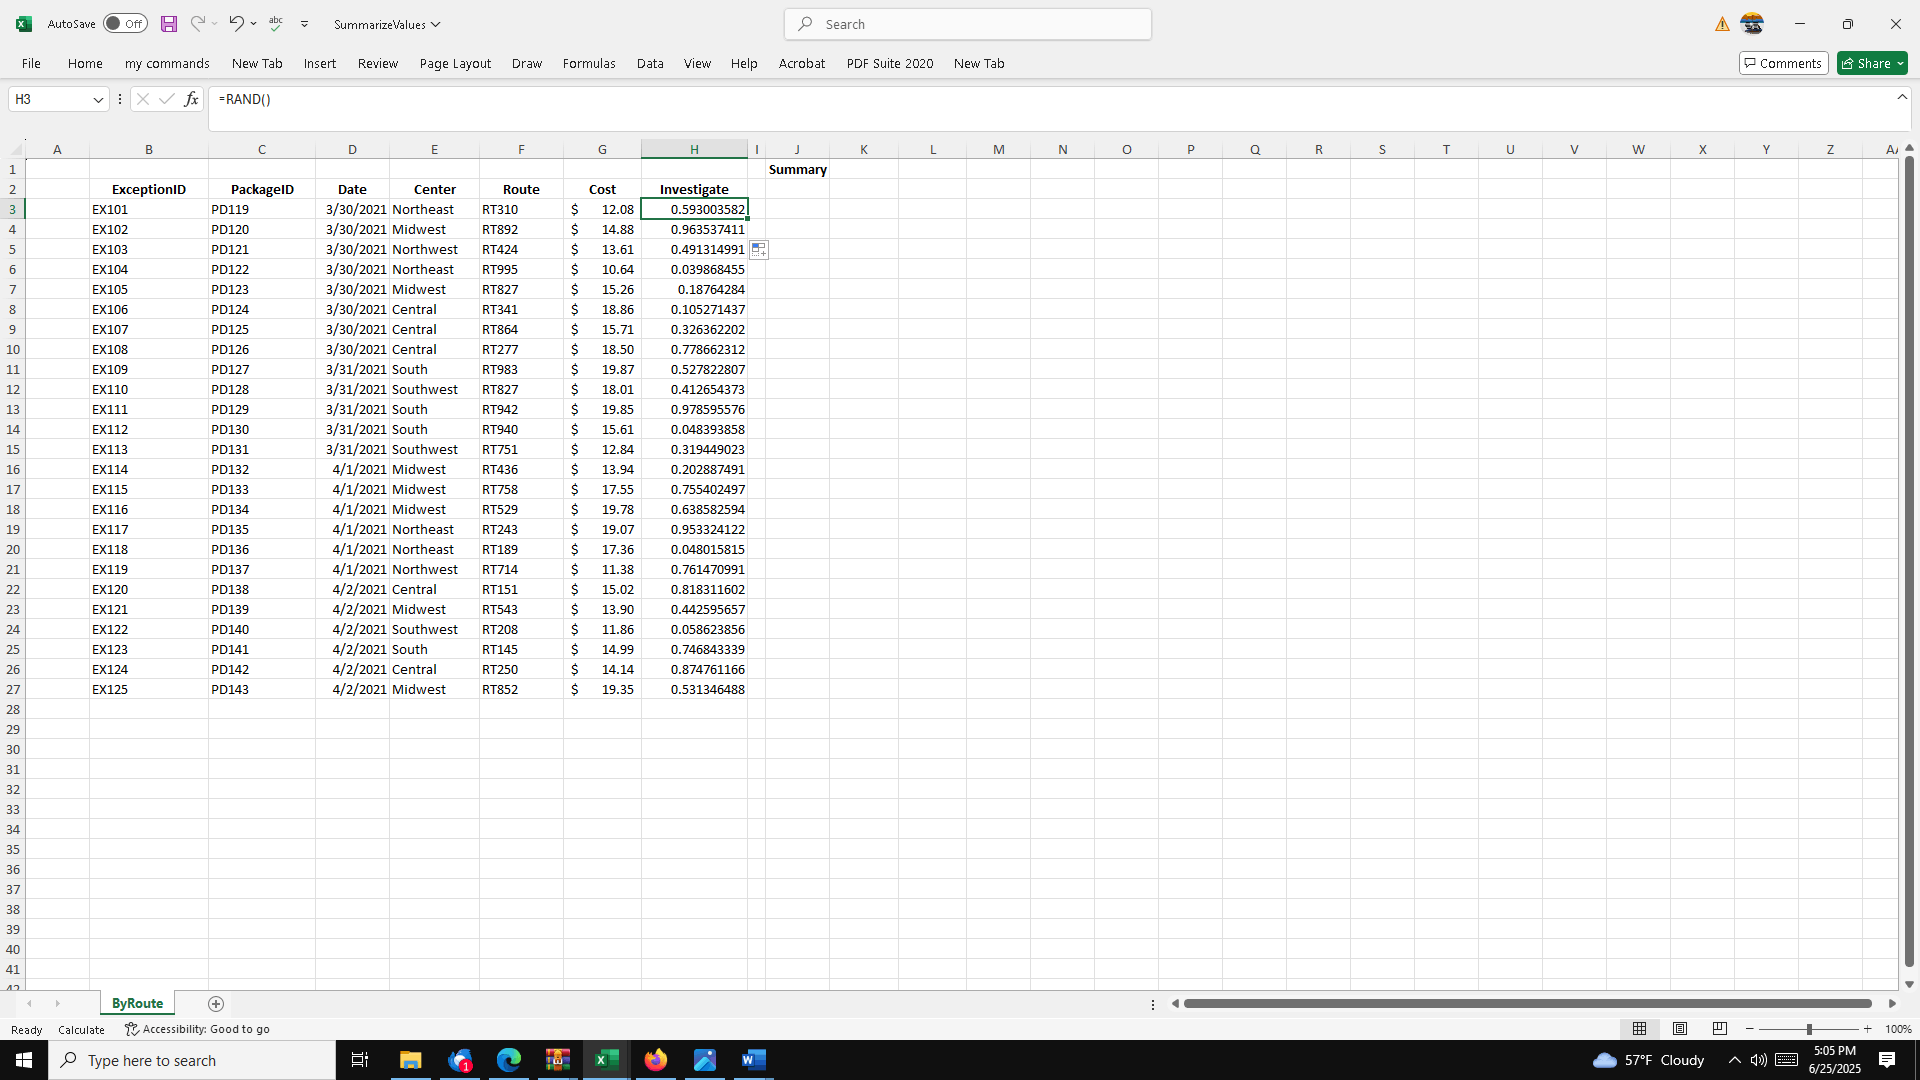The image size is (1920, 1080).
Task: Open the Share button dropdown
Action: click(x=1900, y=64)
